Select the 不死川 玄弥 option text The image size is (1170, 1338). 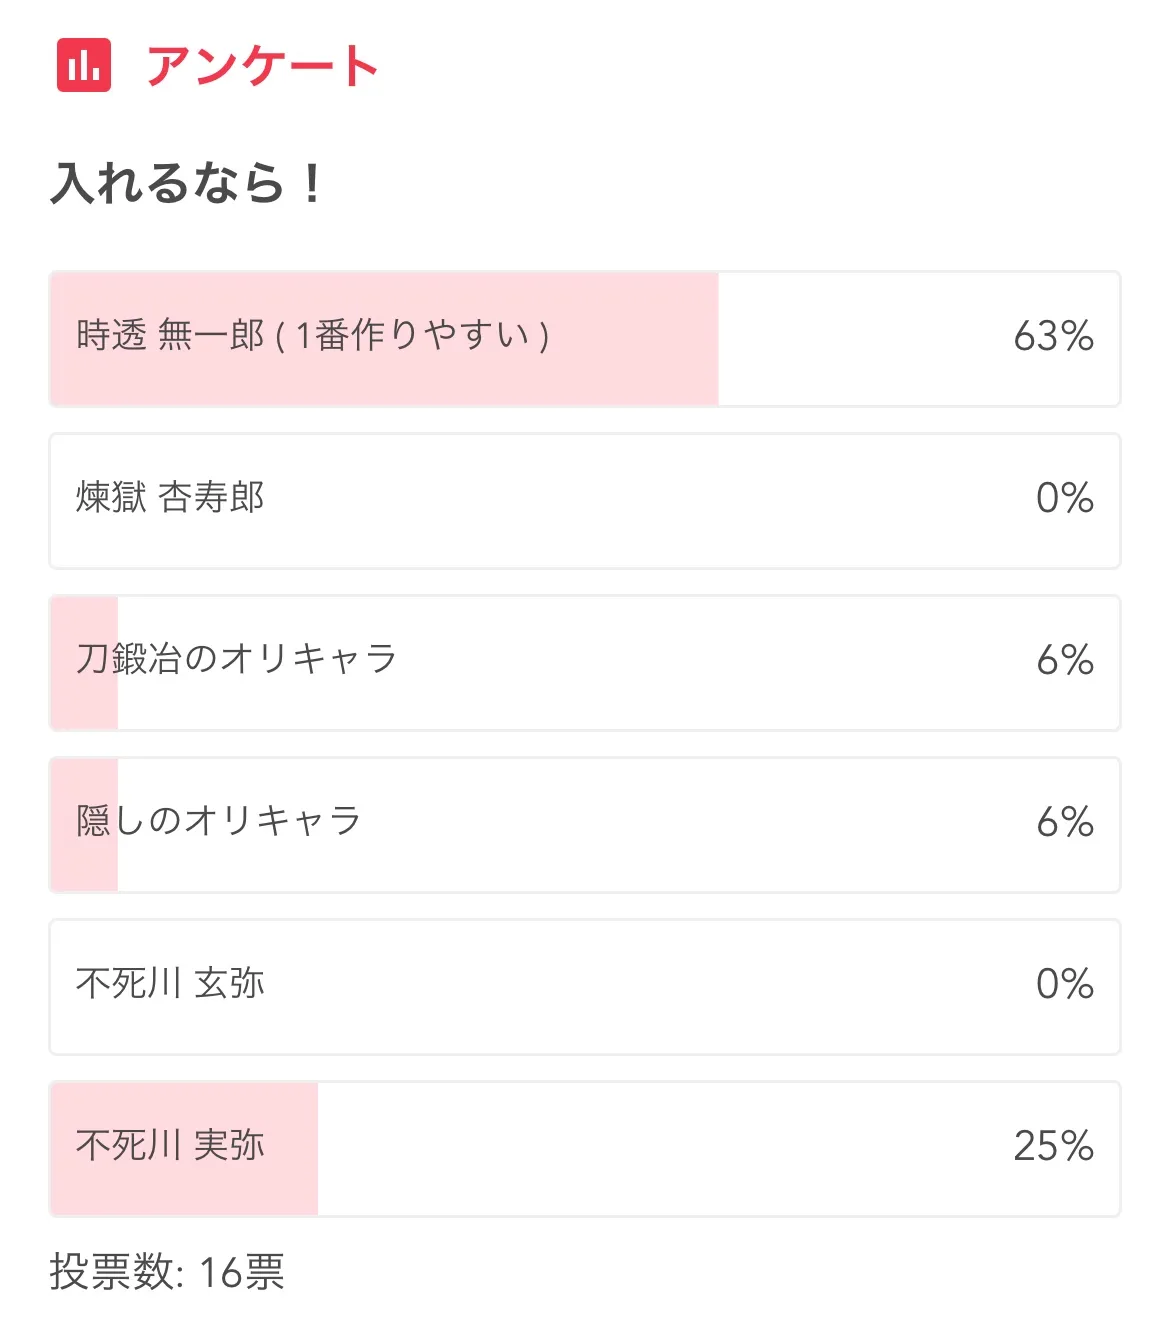point(170,983)
